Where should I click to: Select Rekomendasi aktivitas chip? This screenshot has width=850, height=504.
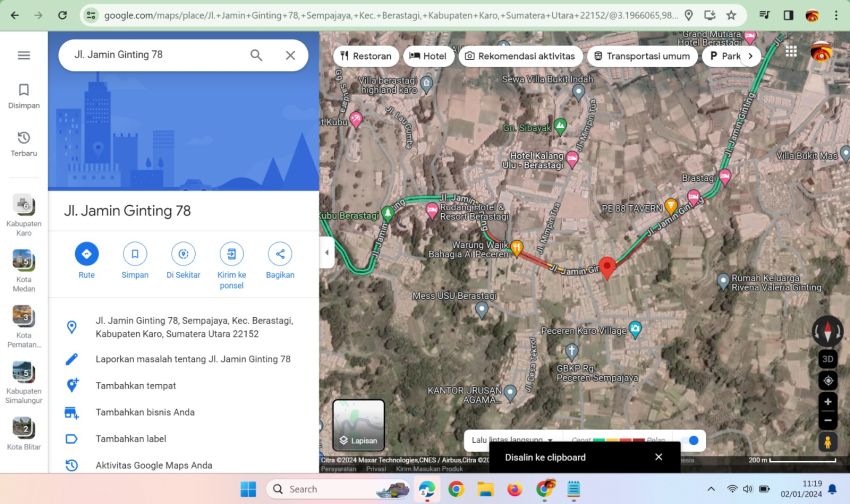coord(520,56)
